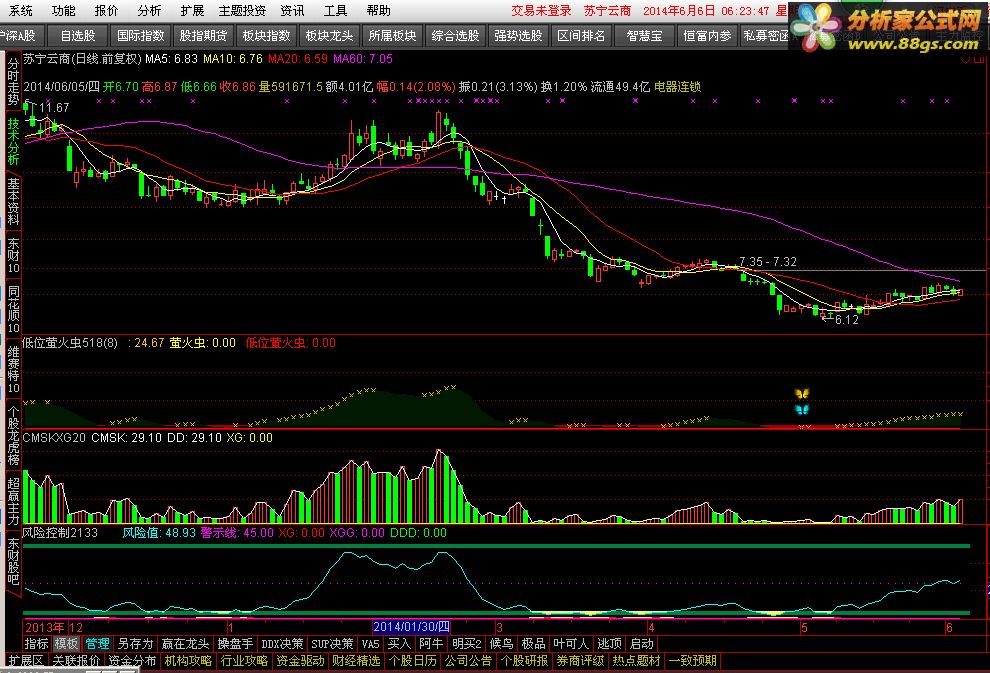Switch to the 基本资料 side tab
This screenshot has width=990, height=673.
[13, 201]
